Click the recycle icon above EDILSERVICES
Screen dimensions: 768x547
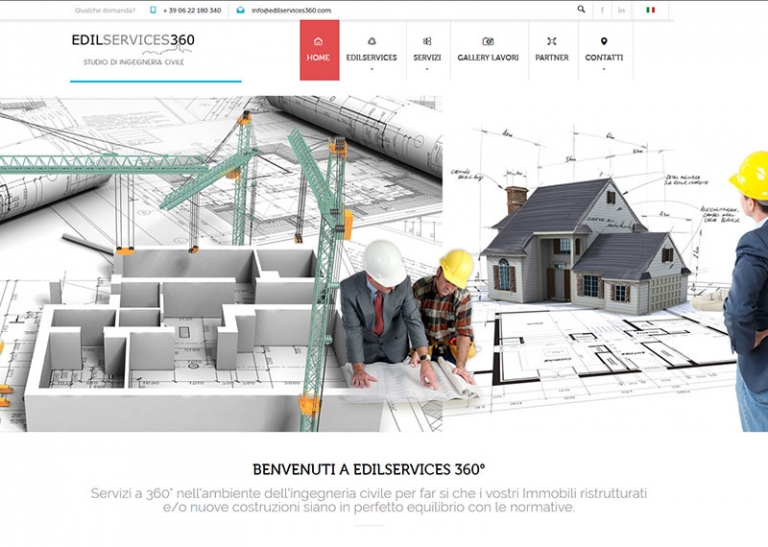pyautogui.click(x=372, y=41)
